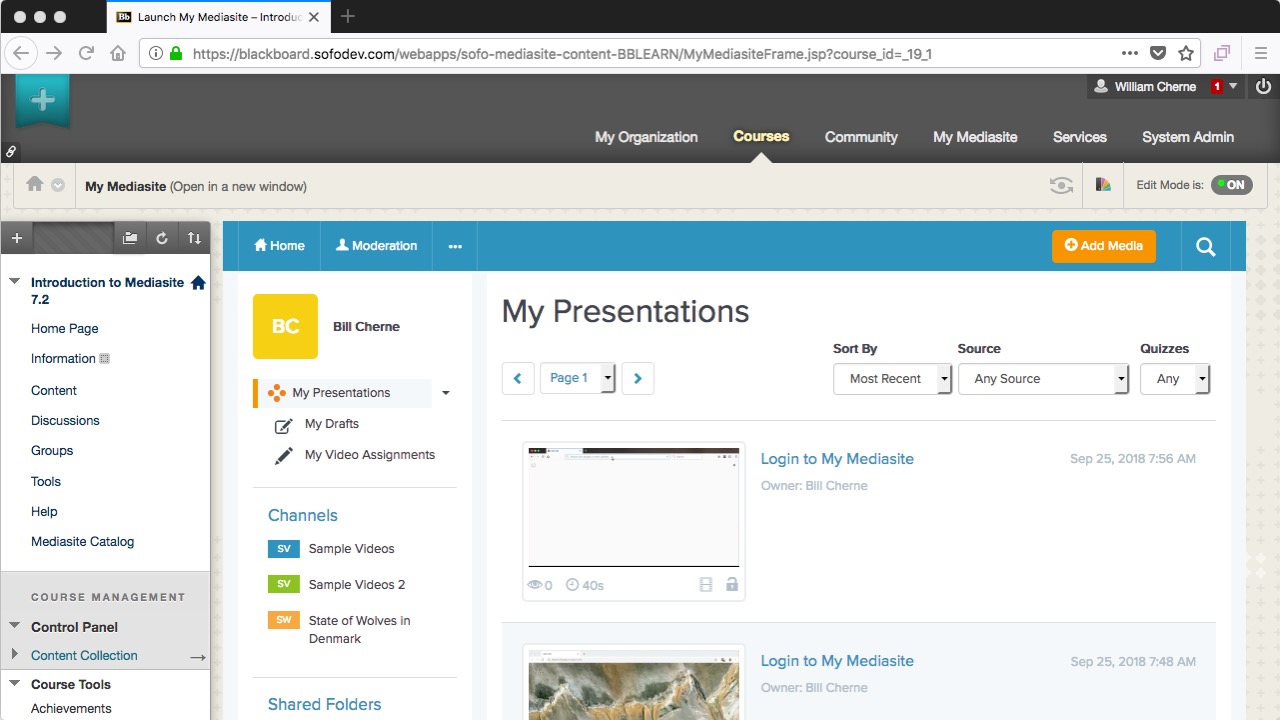Go to the next page arrow
The height and width of the screenshot is (720, 1280).
[x=638, y=378]
